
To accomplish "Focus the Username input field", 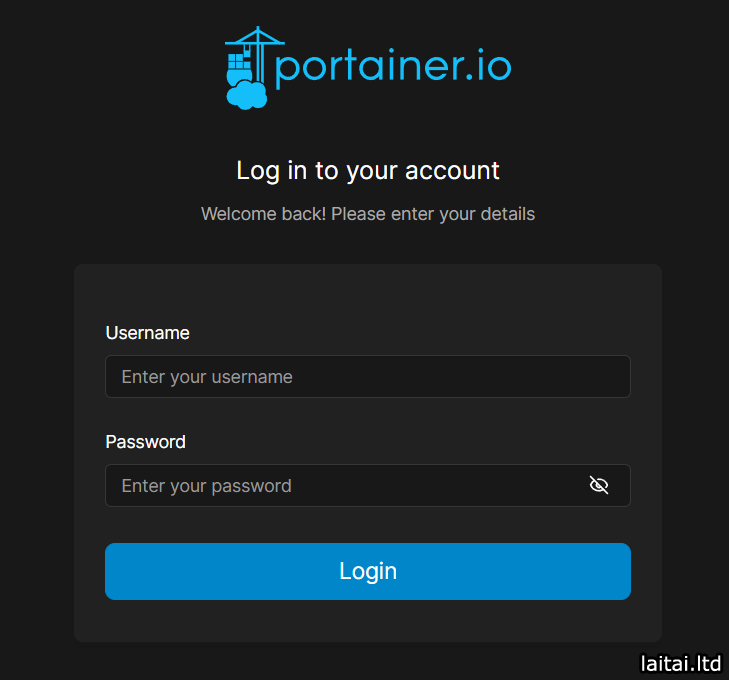I will point(367,377).
